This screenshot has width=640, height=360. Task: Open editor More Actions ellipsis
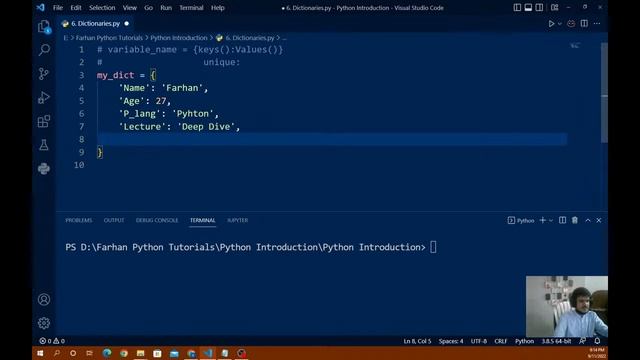point(597,24)
